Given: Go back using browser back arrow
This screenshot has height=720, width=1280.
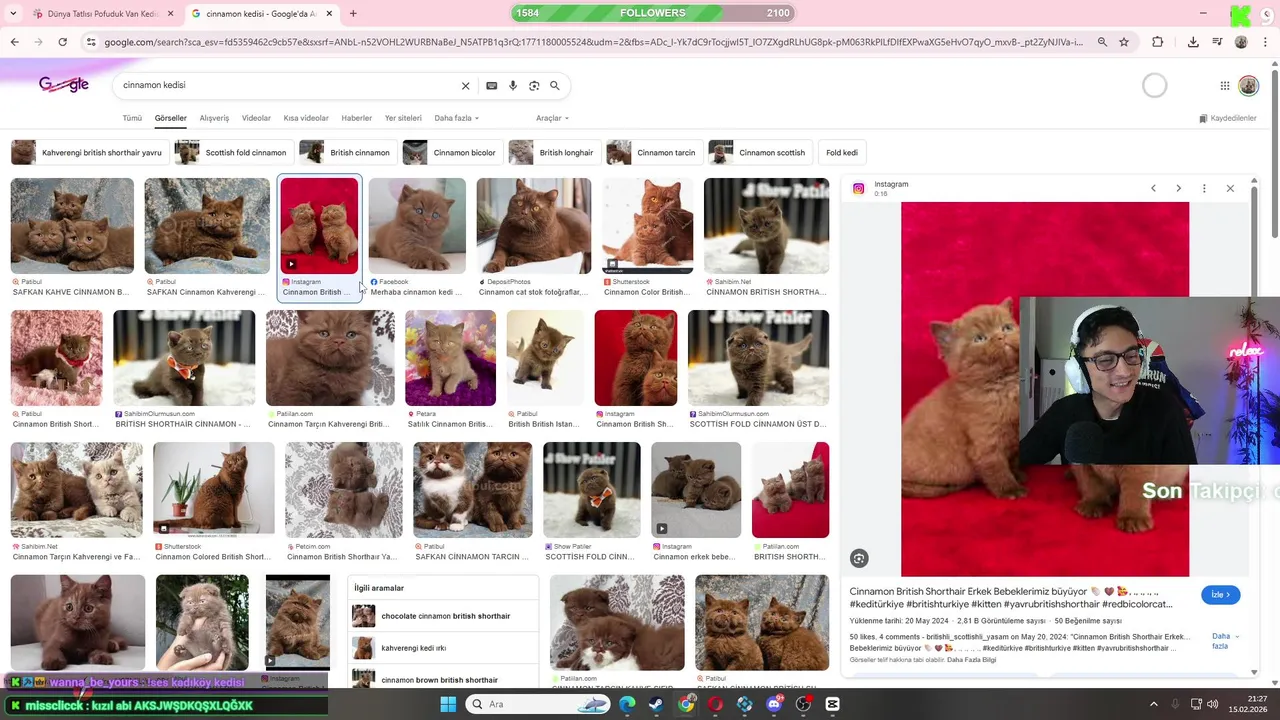Looking at the screenshot, I should (14, 42).
